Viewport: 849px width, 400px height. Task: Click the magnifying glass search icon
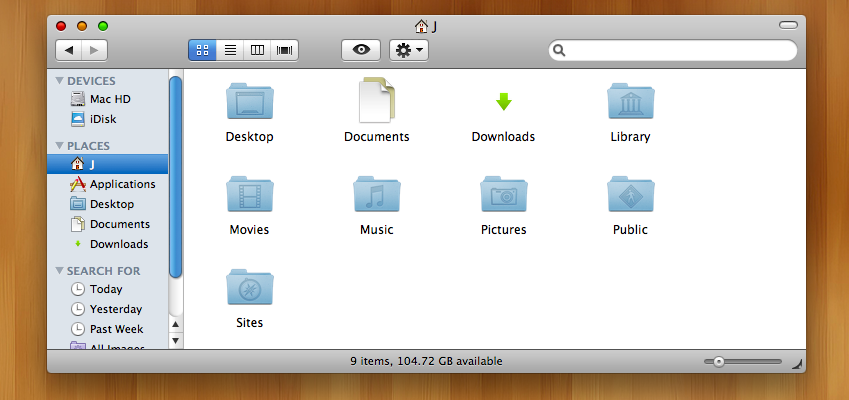point(559,50)
